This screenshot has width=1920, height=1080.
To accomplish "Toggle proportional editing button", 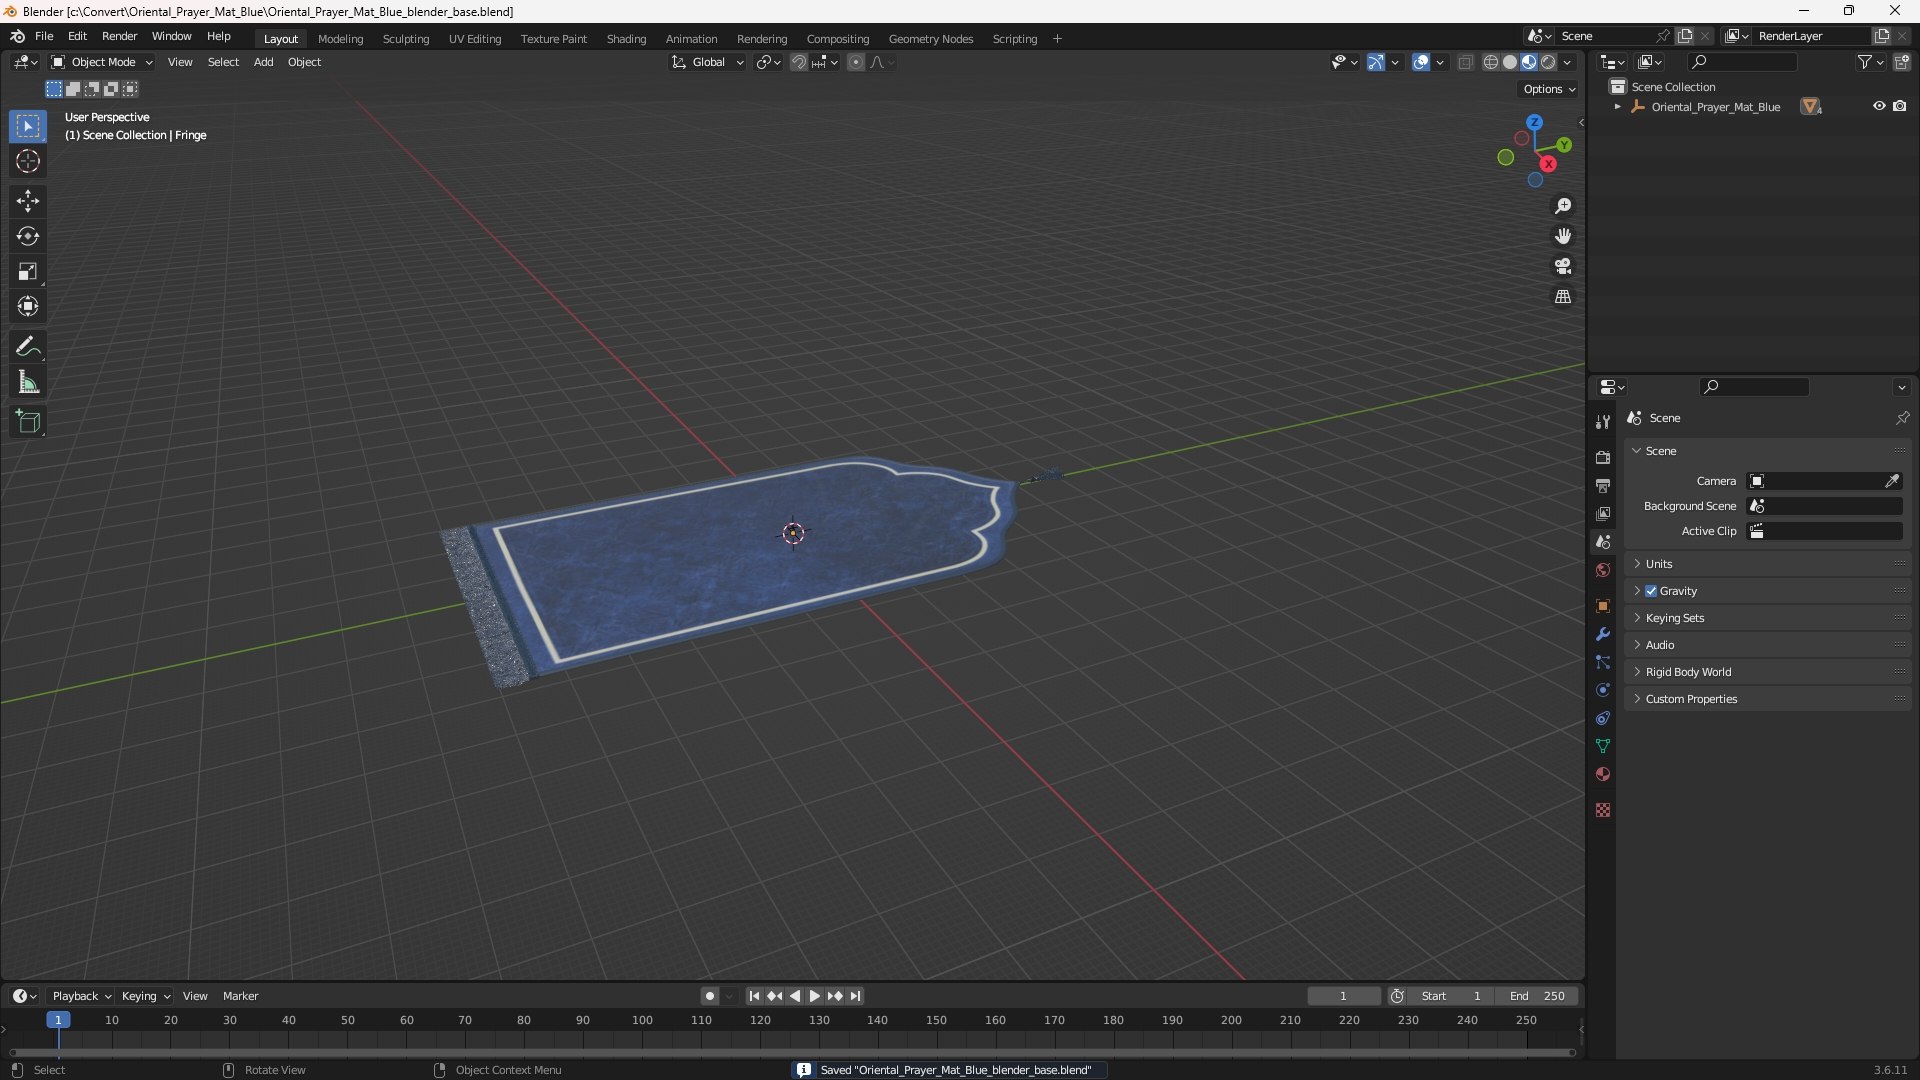I will pyautogui.click(x=856, y=62).
